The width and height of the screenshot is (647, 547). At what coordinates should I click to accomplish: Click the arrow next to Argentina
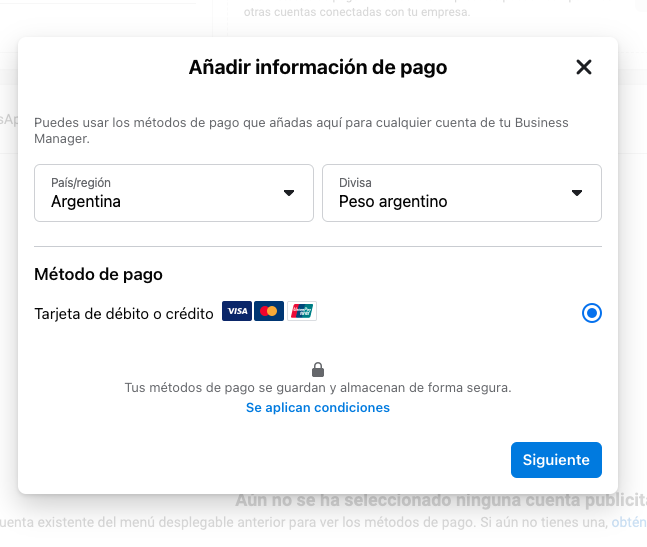tap(289, 193)
